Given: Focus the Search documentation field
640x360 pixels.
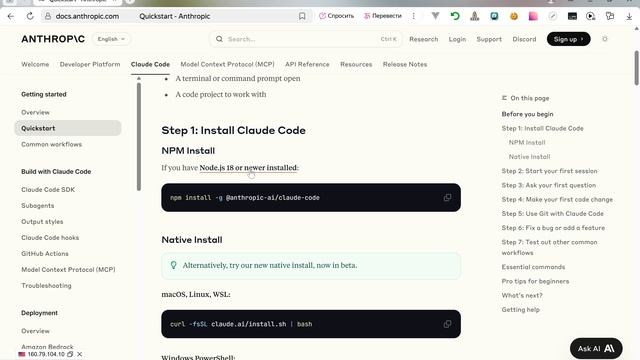Looking at the screenshot, I should click(x=306, y=39).
